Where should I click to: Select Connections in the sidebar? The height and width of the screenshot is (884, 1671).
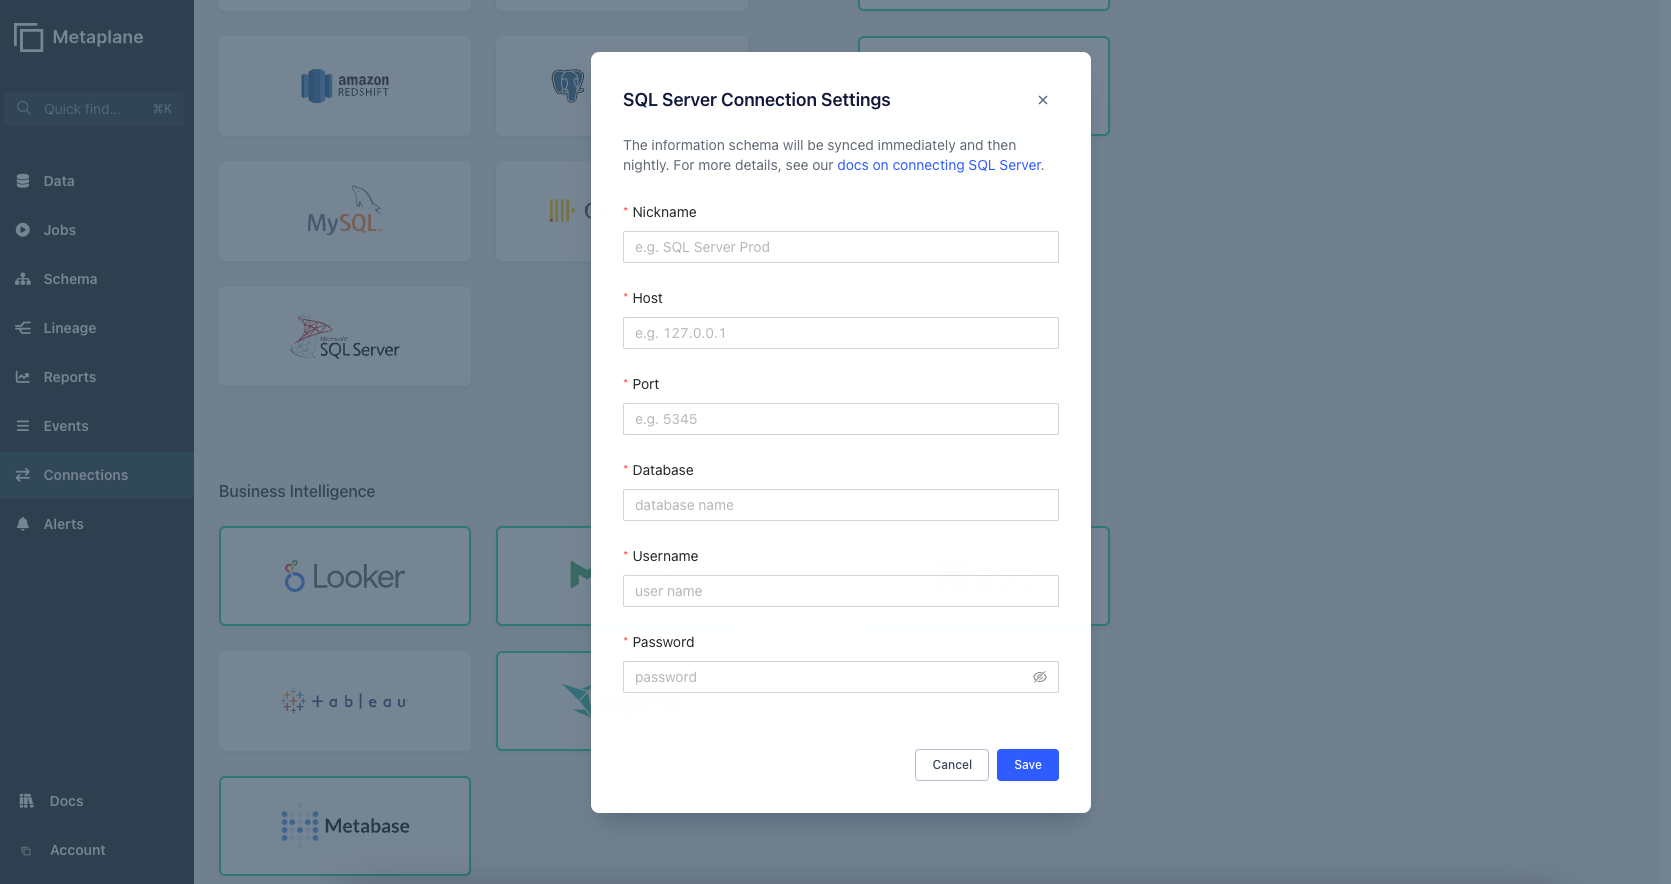coord(97,475)
